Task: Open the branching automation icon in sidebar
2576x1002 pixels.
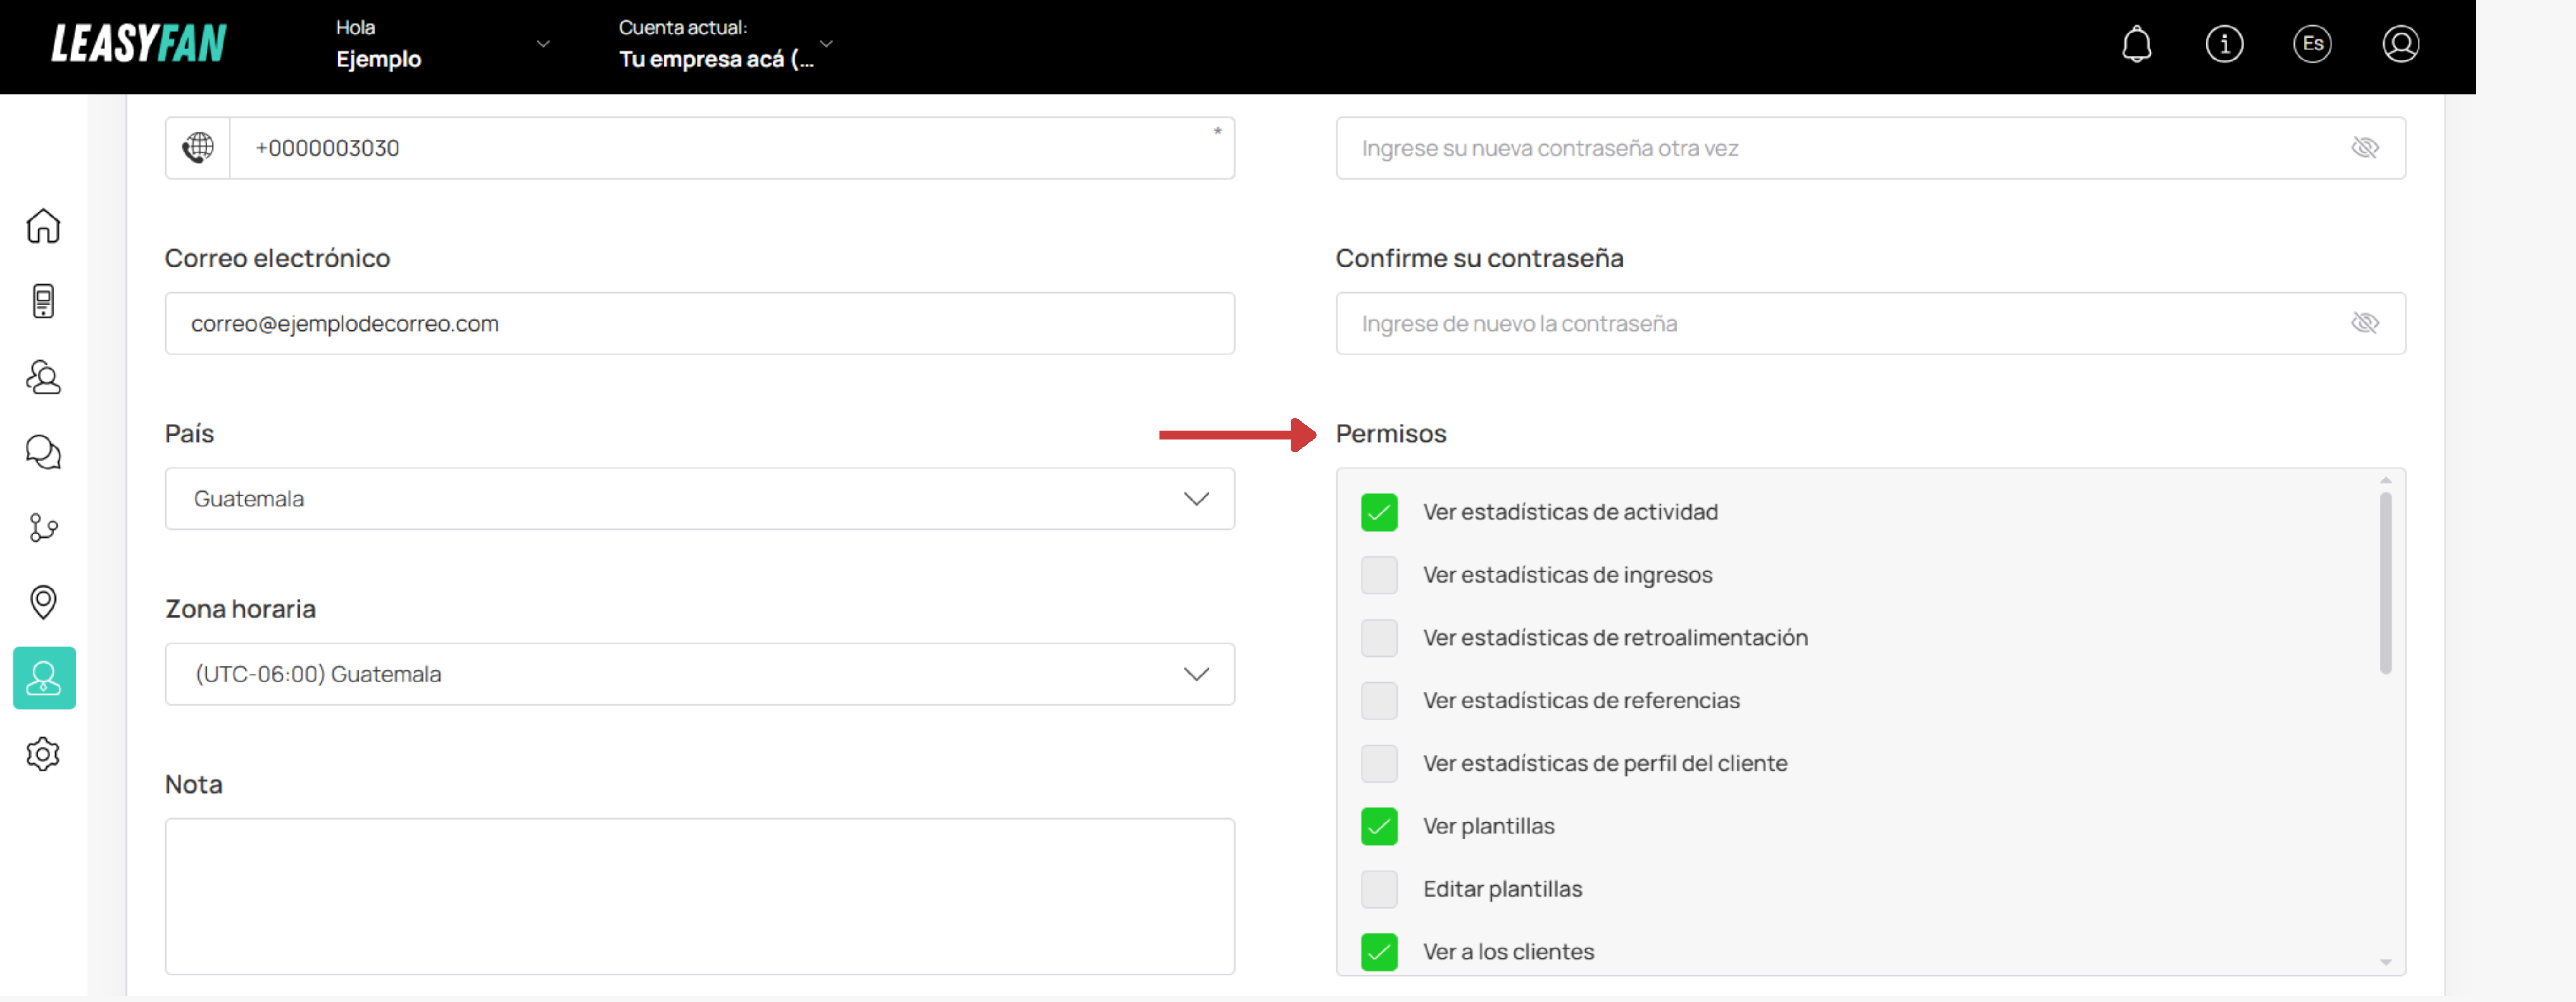Action: coord(43,527)
